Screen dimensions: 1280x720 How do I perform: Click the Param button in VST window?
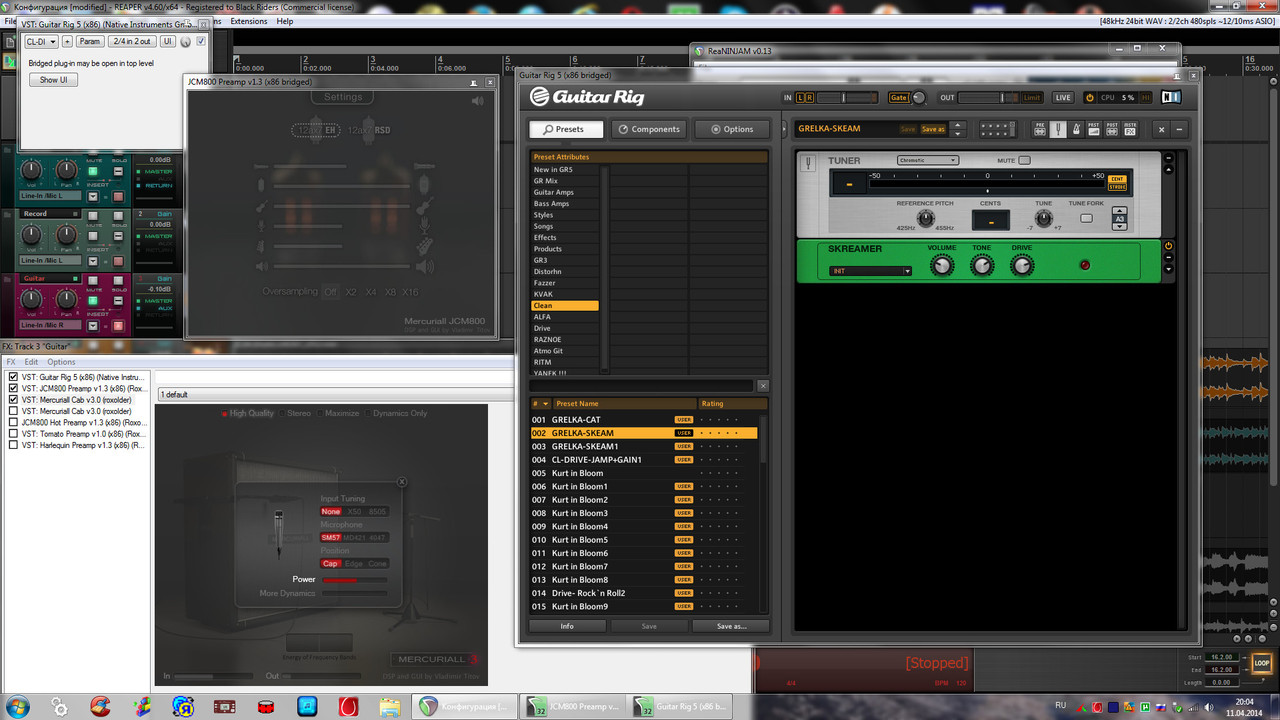[90, 42]
